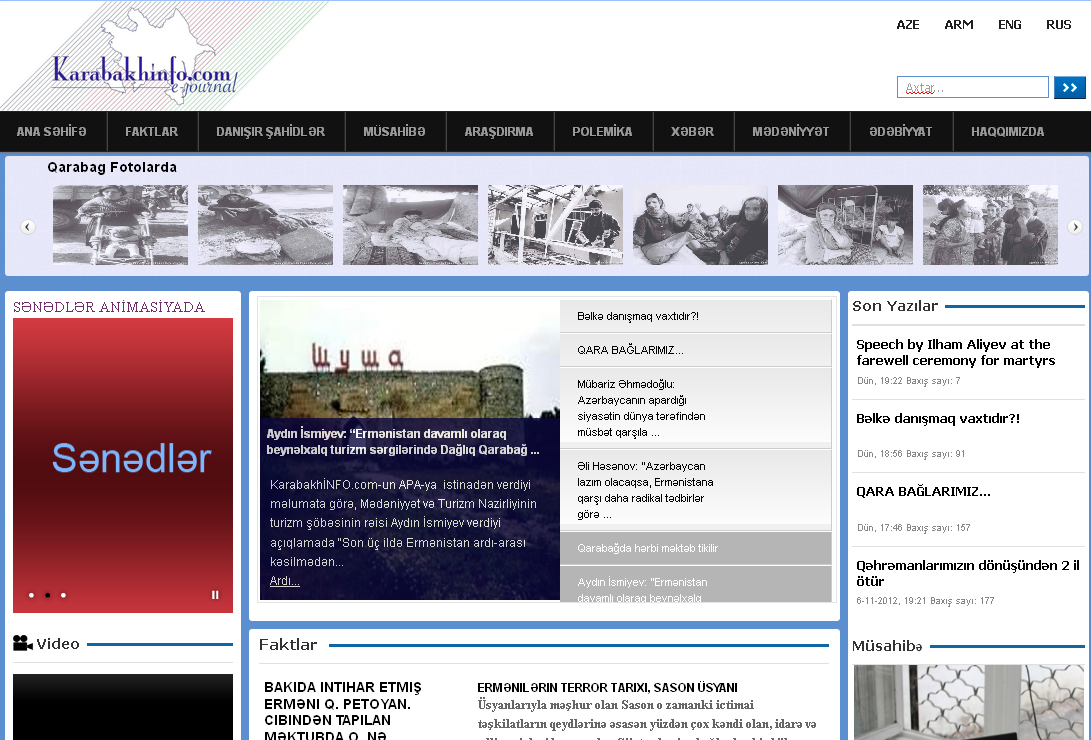Pause the Sənədlər animation slideshow

(x=215, y=595)
